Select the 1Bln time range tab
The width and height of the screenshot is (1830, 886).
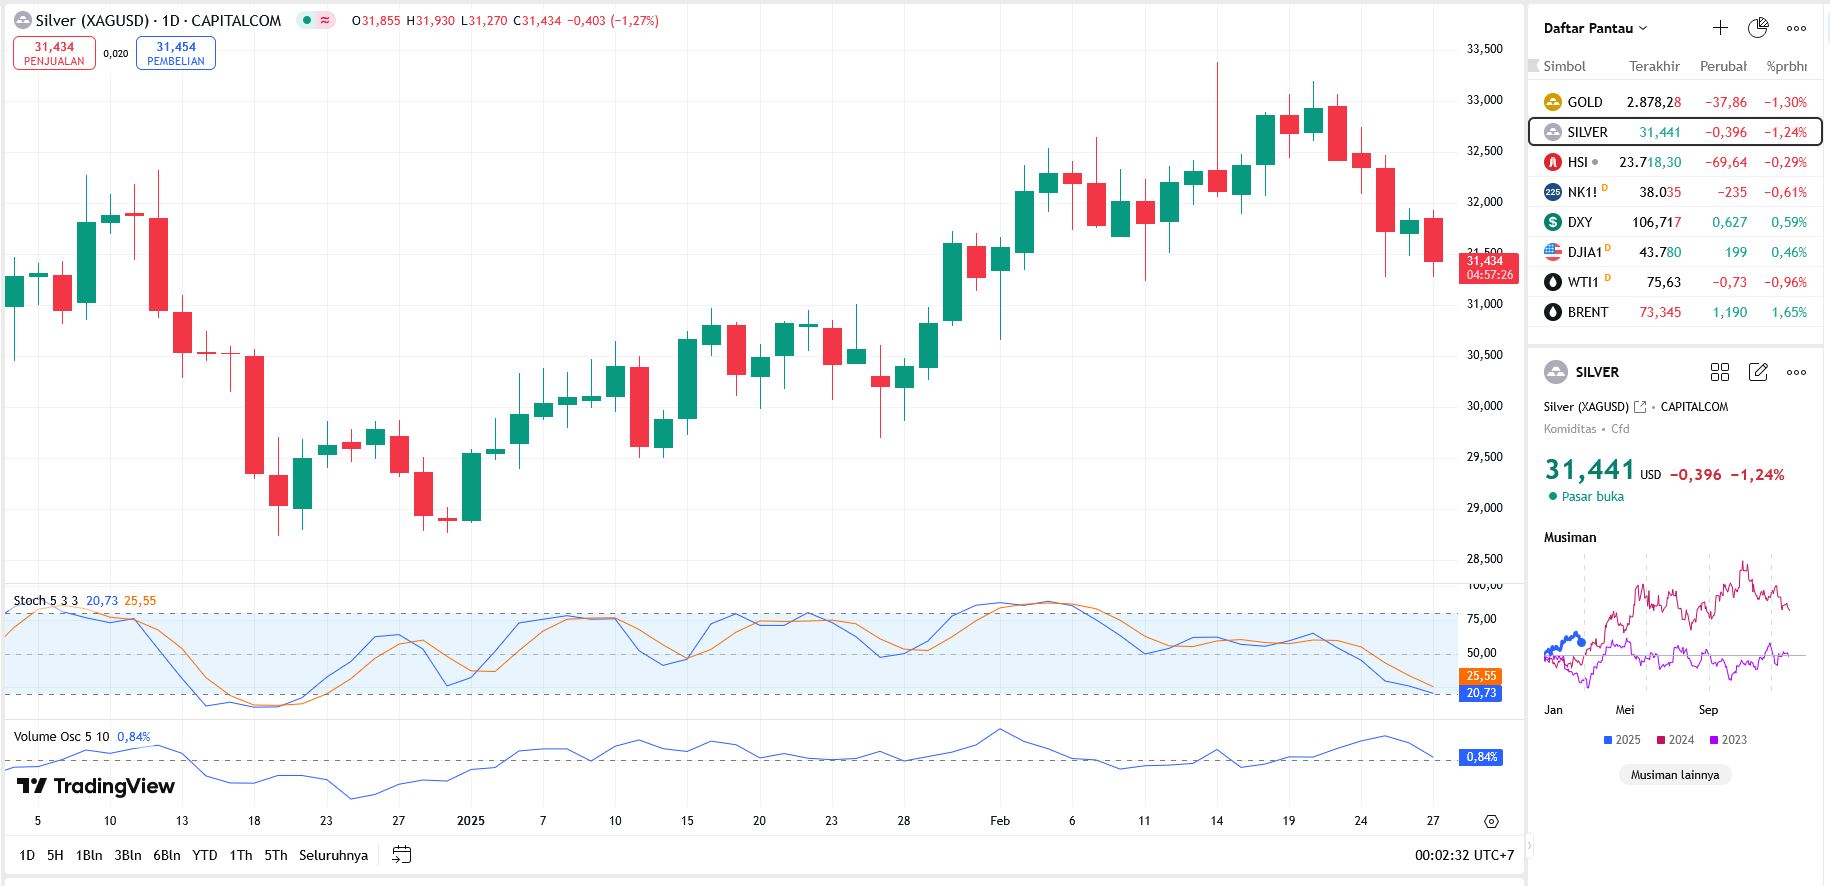89,855
